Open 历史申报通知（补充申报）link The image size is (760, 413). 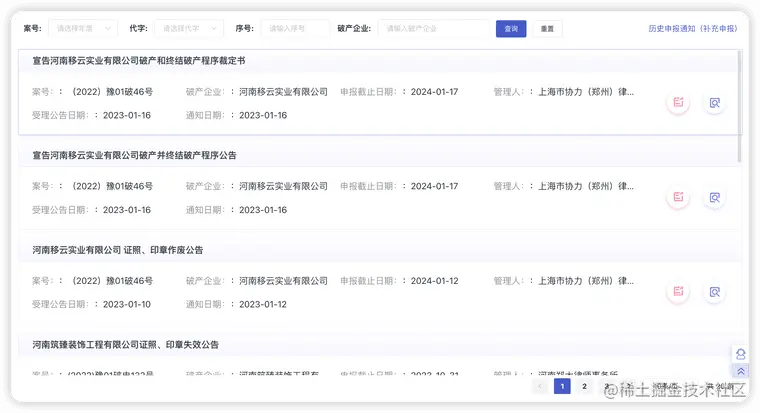[x=693, y=29]
